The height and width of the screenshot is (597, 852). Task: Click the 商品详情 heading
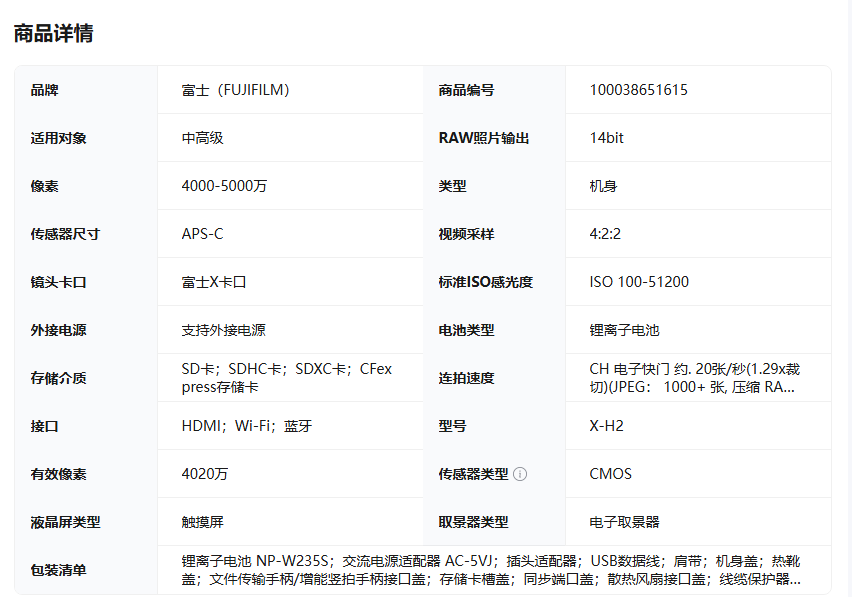[53, 33]
